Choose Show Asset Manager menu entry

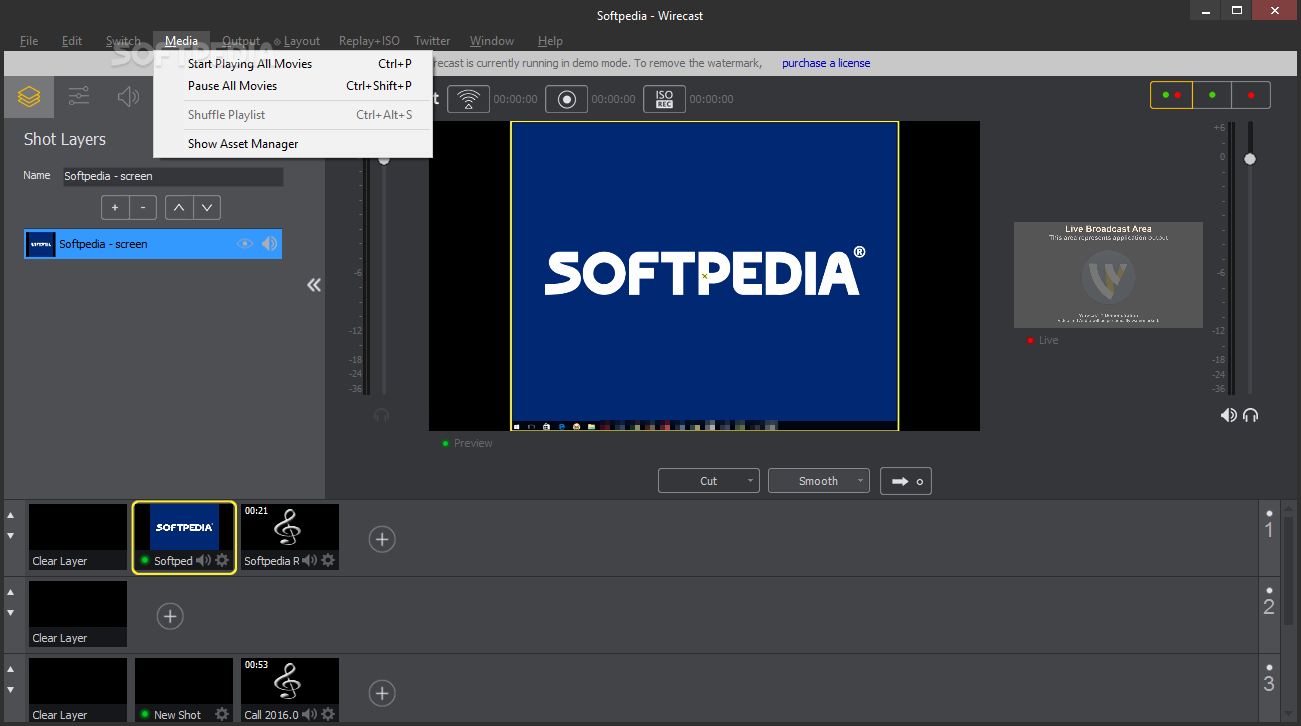tap(293, 144)
